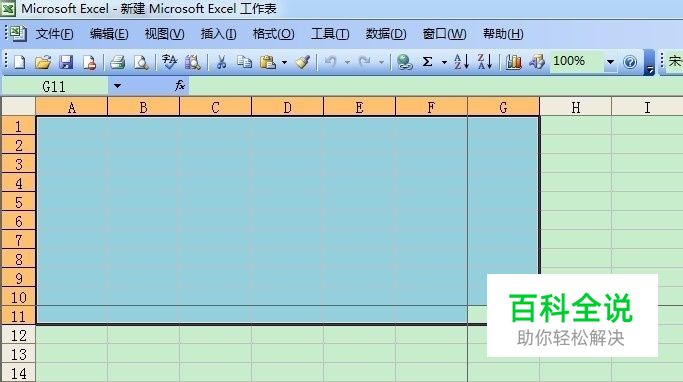The width and height of the screenshot is (683, 382).
Task: Click the Select All corner button
Action: point(18,107)
